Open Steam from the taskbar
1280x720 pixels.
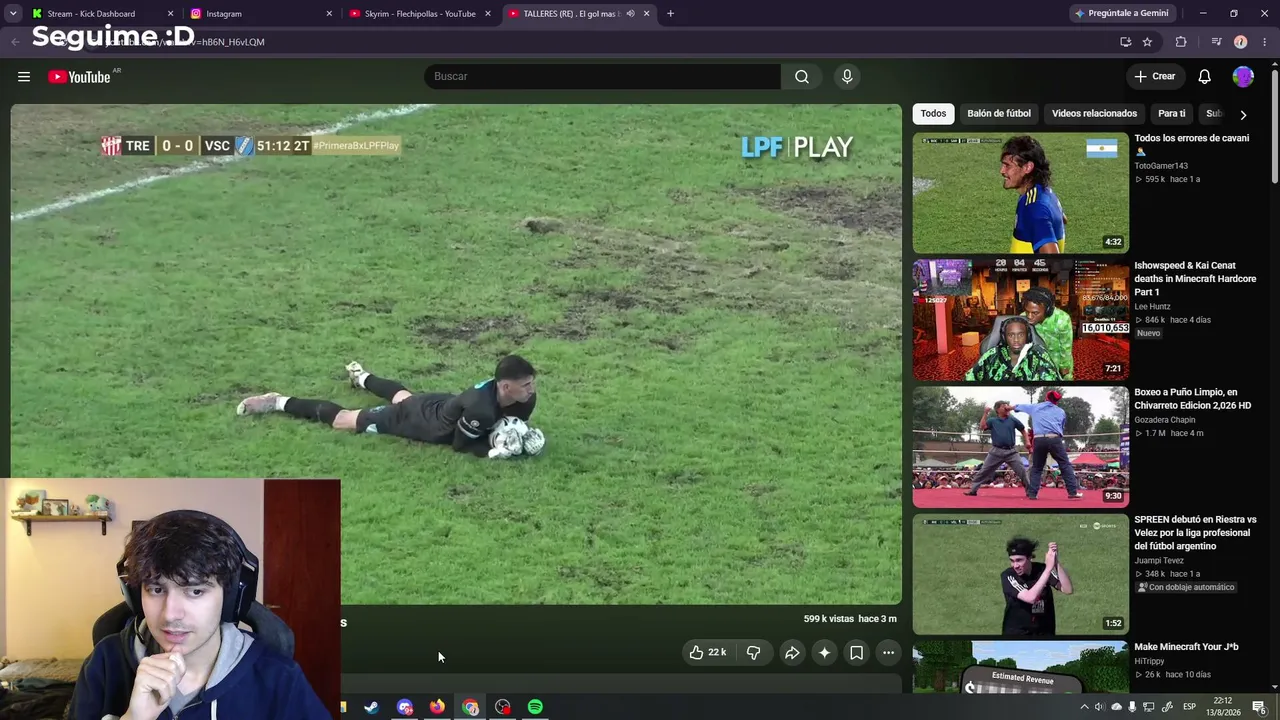(x=371, y=707)
